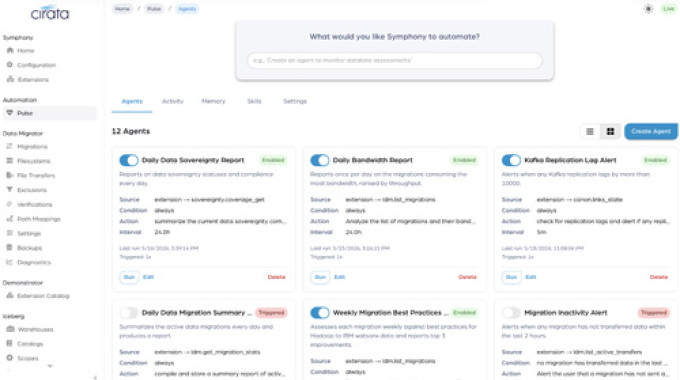Switch to the Activity tab
The height and width of the screenshot is (380, 680).
click(173, 101)
